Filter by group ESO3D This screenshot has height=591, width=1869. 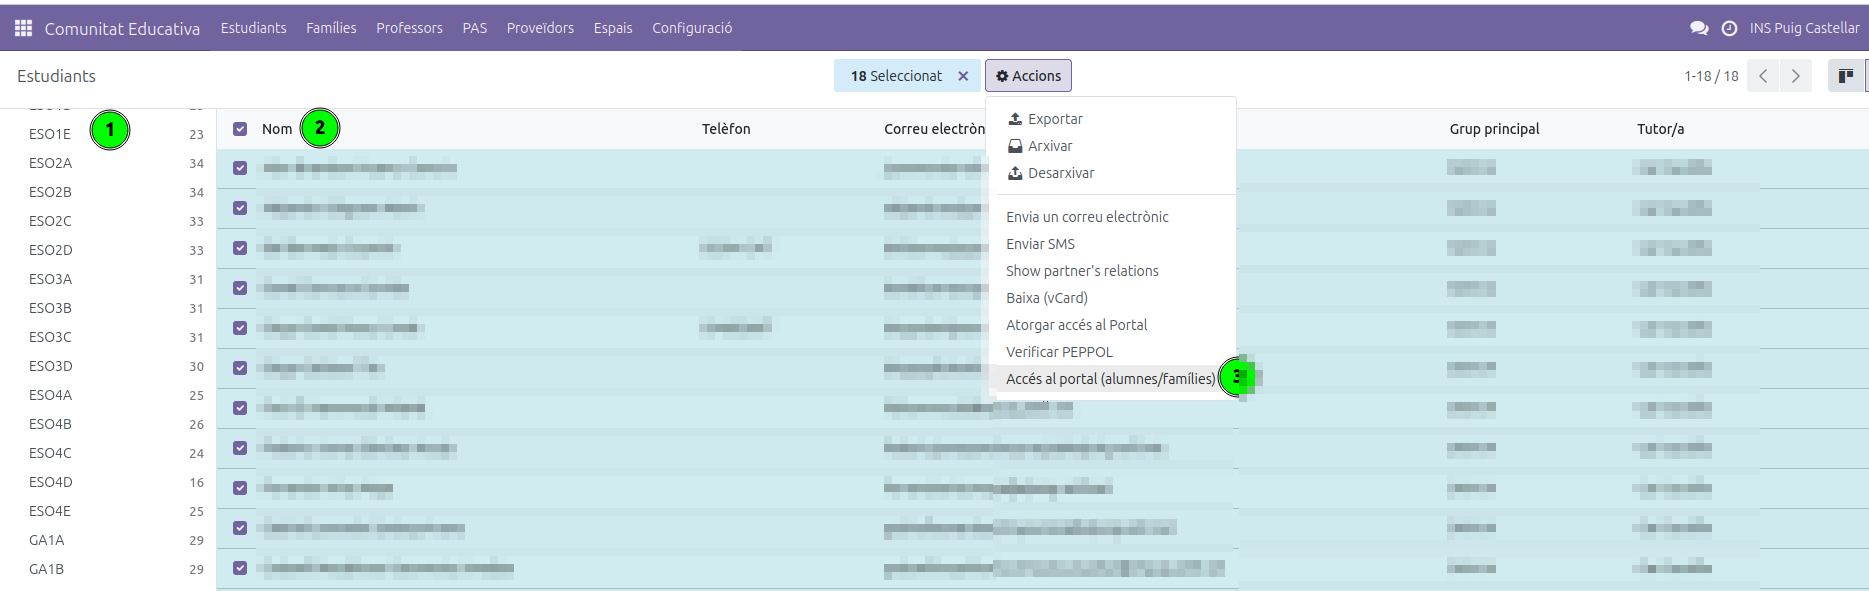click(50, 366)
